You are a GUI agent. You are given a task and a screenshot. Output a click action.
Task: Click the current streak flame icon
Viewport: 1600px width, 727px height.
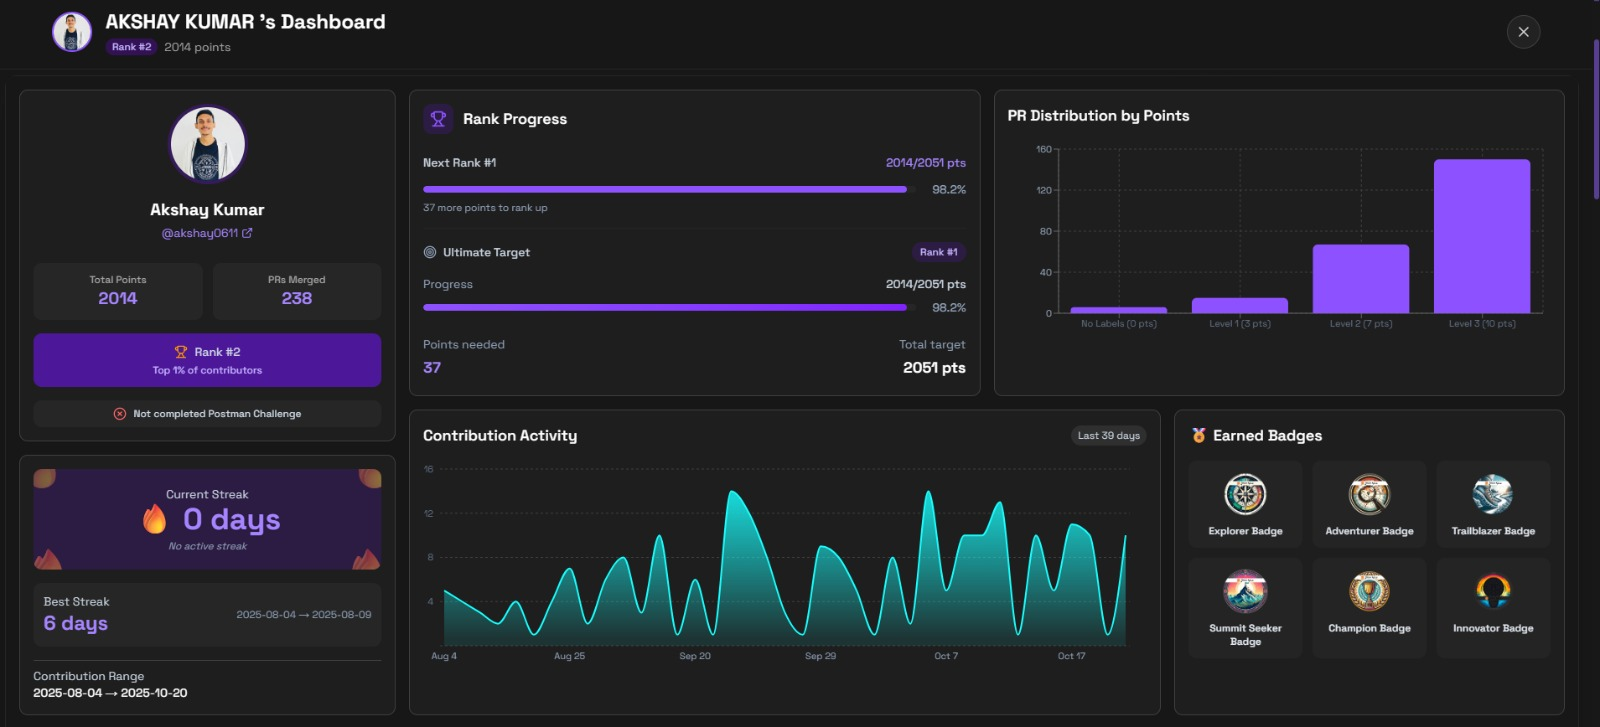click(155, 519)
